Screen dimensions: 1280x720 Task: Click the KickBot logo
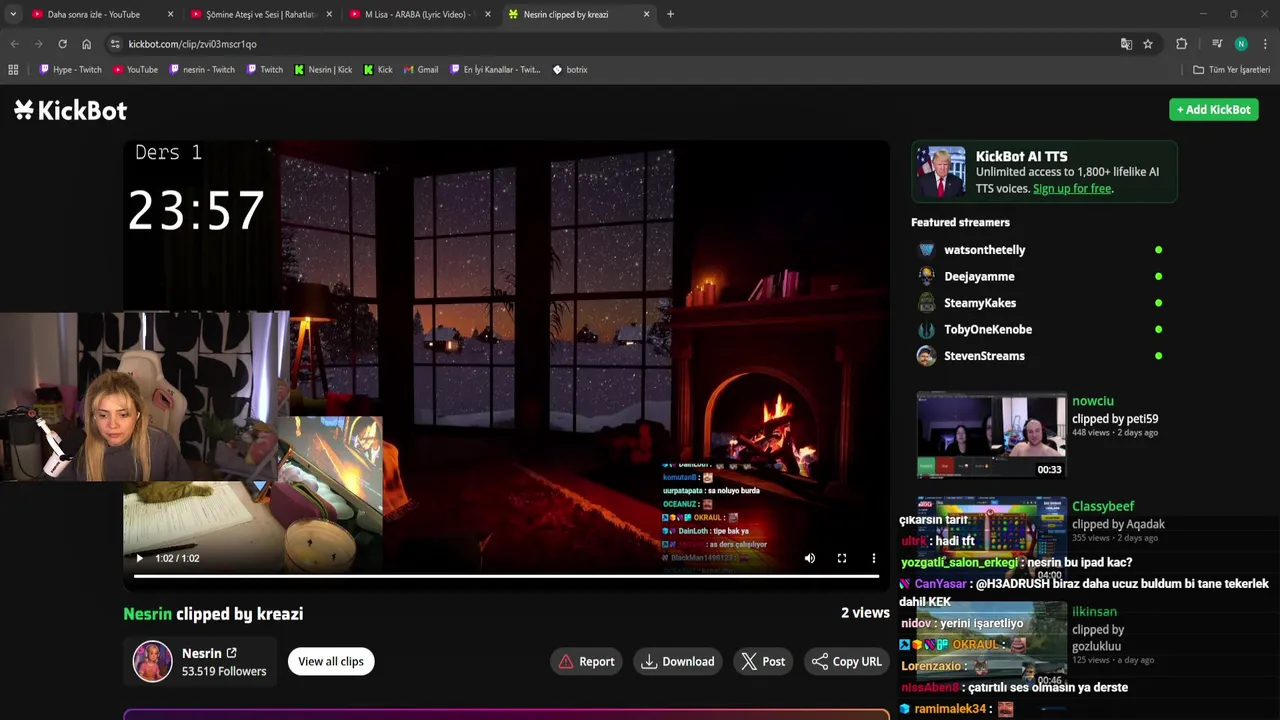click(70, 110)
